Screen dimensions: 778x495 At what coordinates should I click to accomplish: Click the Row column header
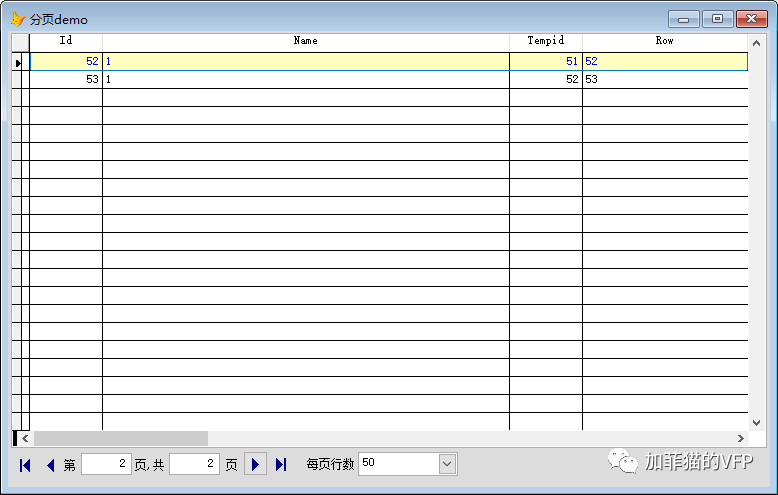(x=665, y=41)
